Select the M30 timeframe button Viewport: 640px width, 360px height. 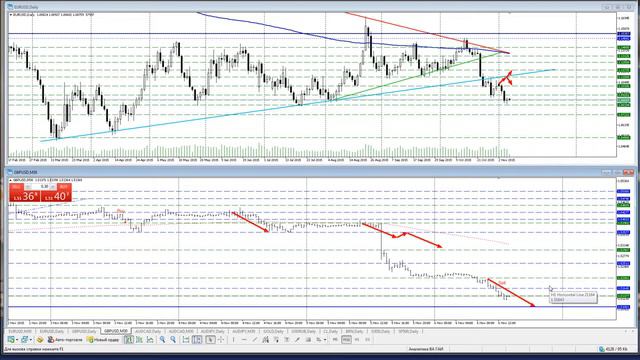[x=347, y=340]
